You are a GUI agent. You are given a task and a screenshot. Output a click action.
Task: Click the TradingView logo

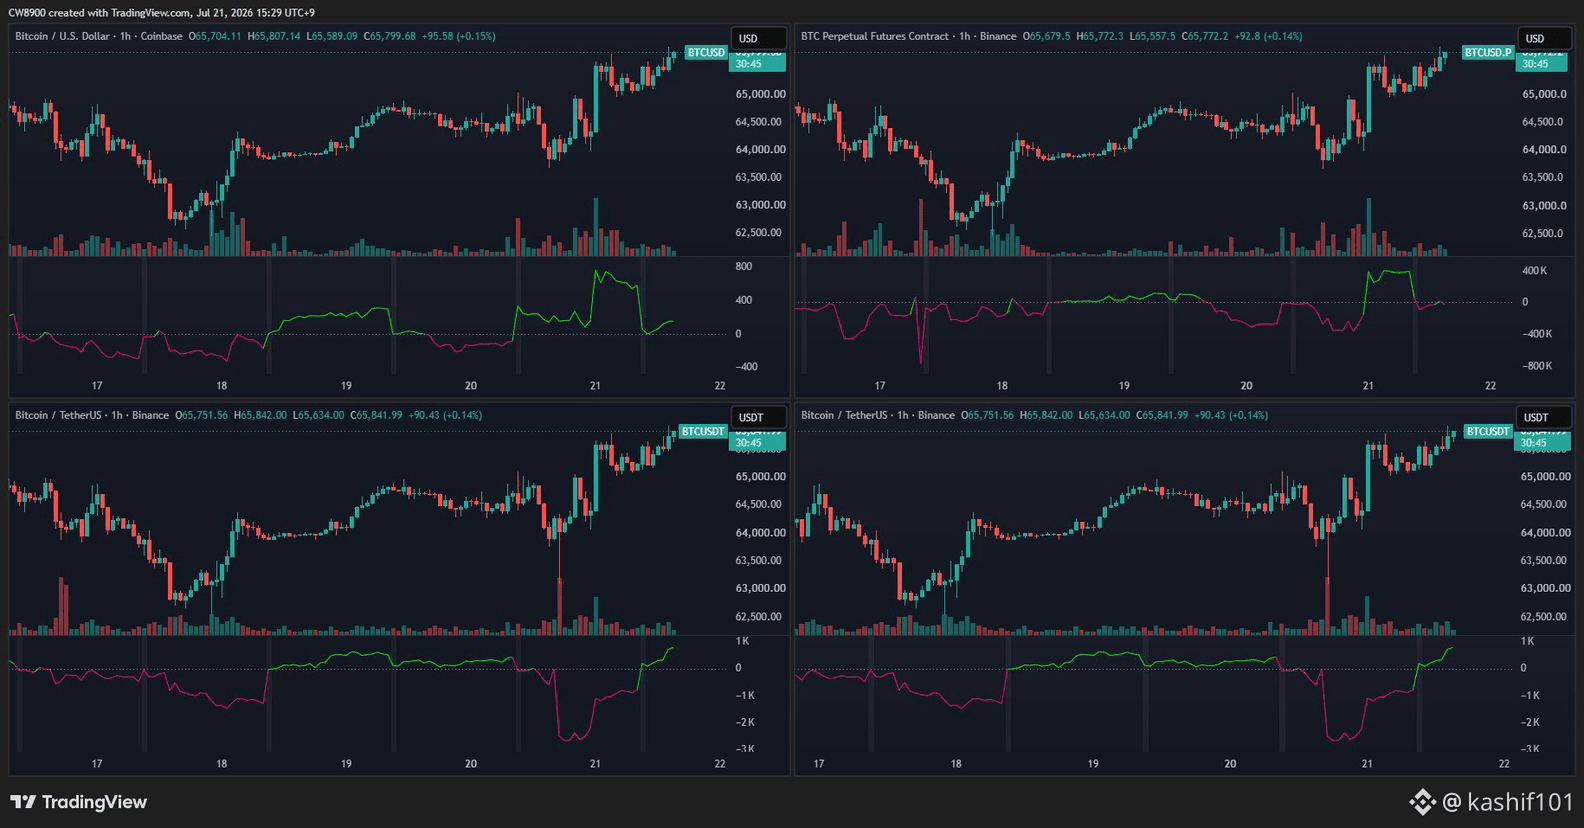click(x=78, y=802)
